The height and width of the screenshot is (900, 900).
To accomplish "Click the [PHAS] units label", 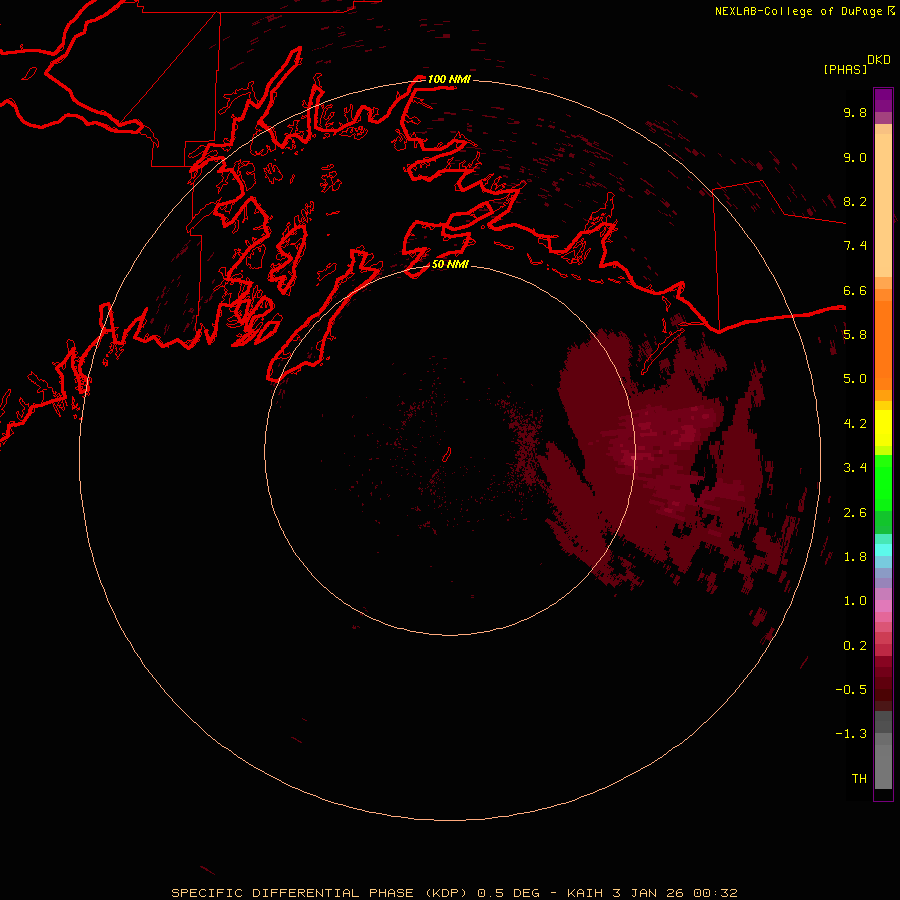I will coord(845,70).
